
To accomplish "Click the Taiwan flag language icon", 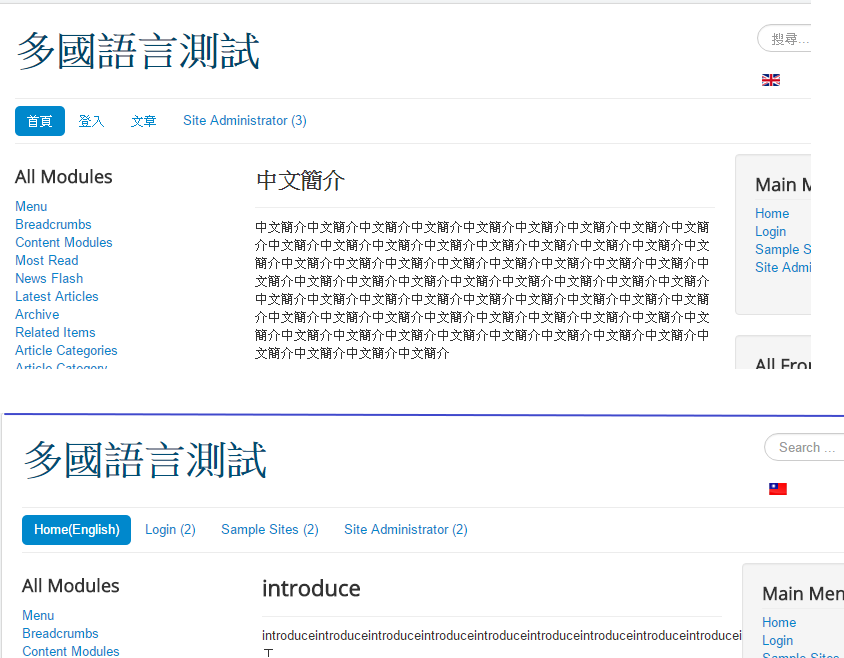I will pyautogui.click(x=777, y=489).
